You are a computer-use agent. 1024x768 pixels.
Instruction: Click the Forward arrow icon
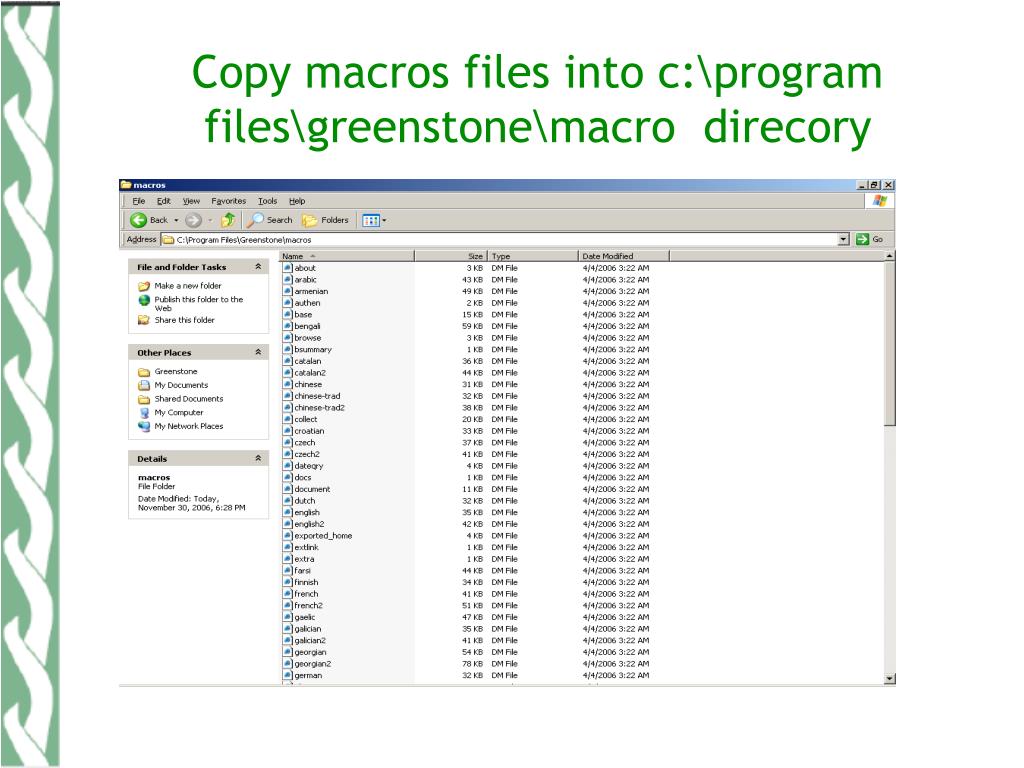(193, 220)
